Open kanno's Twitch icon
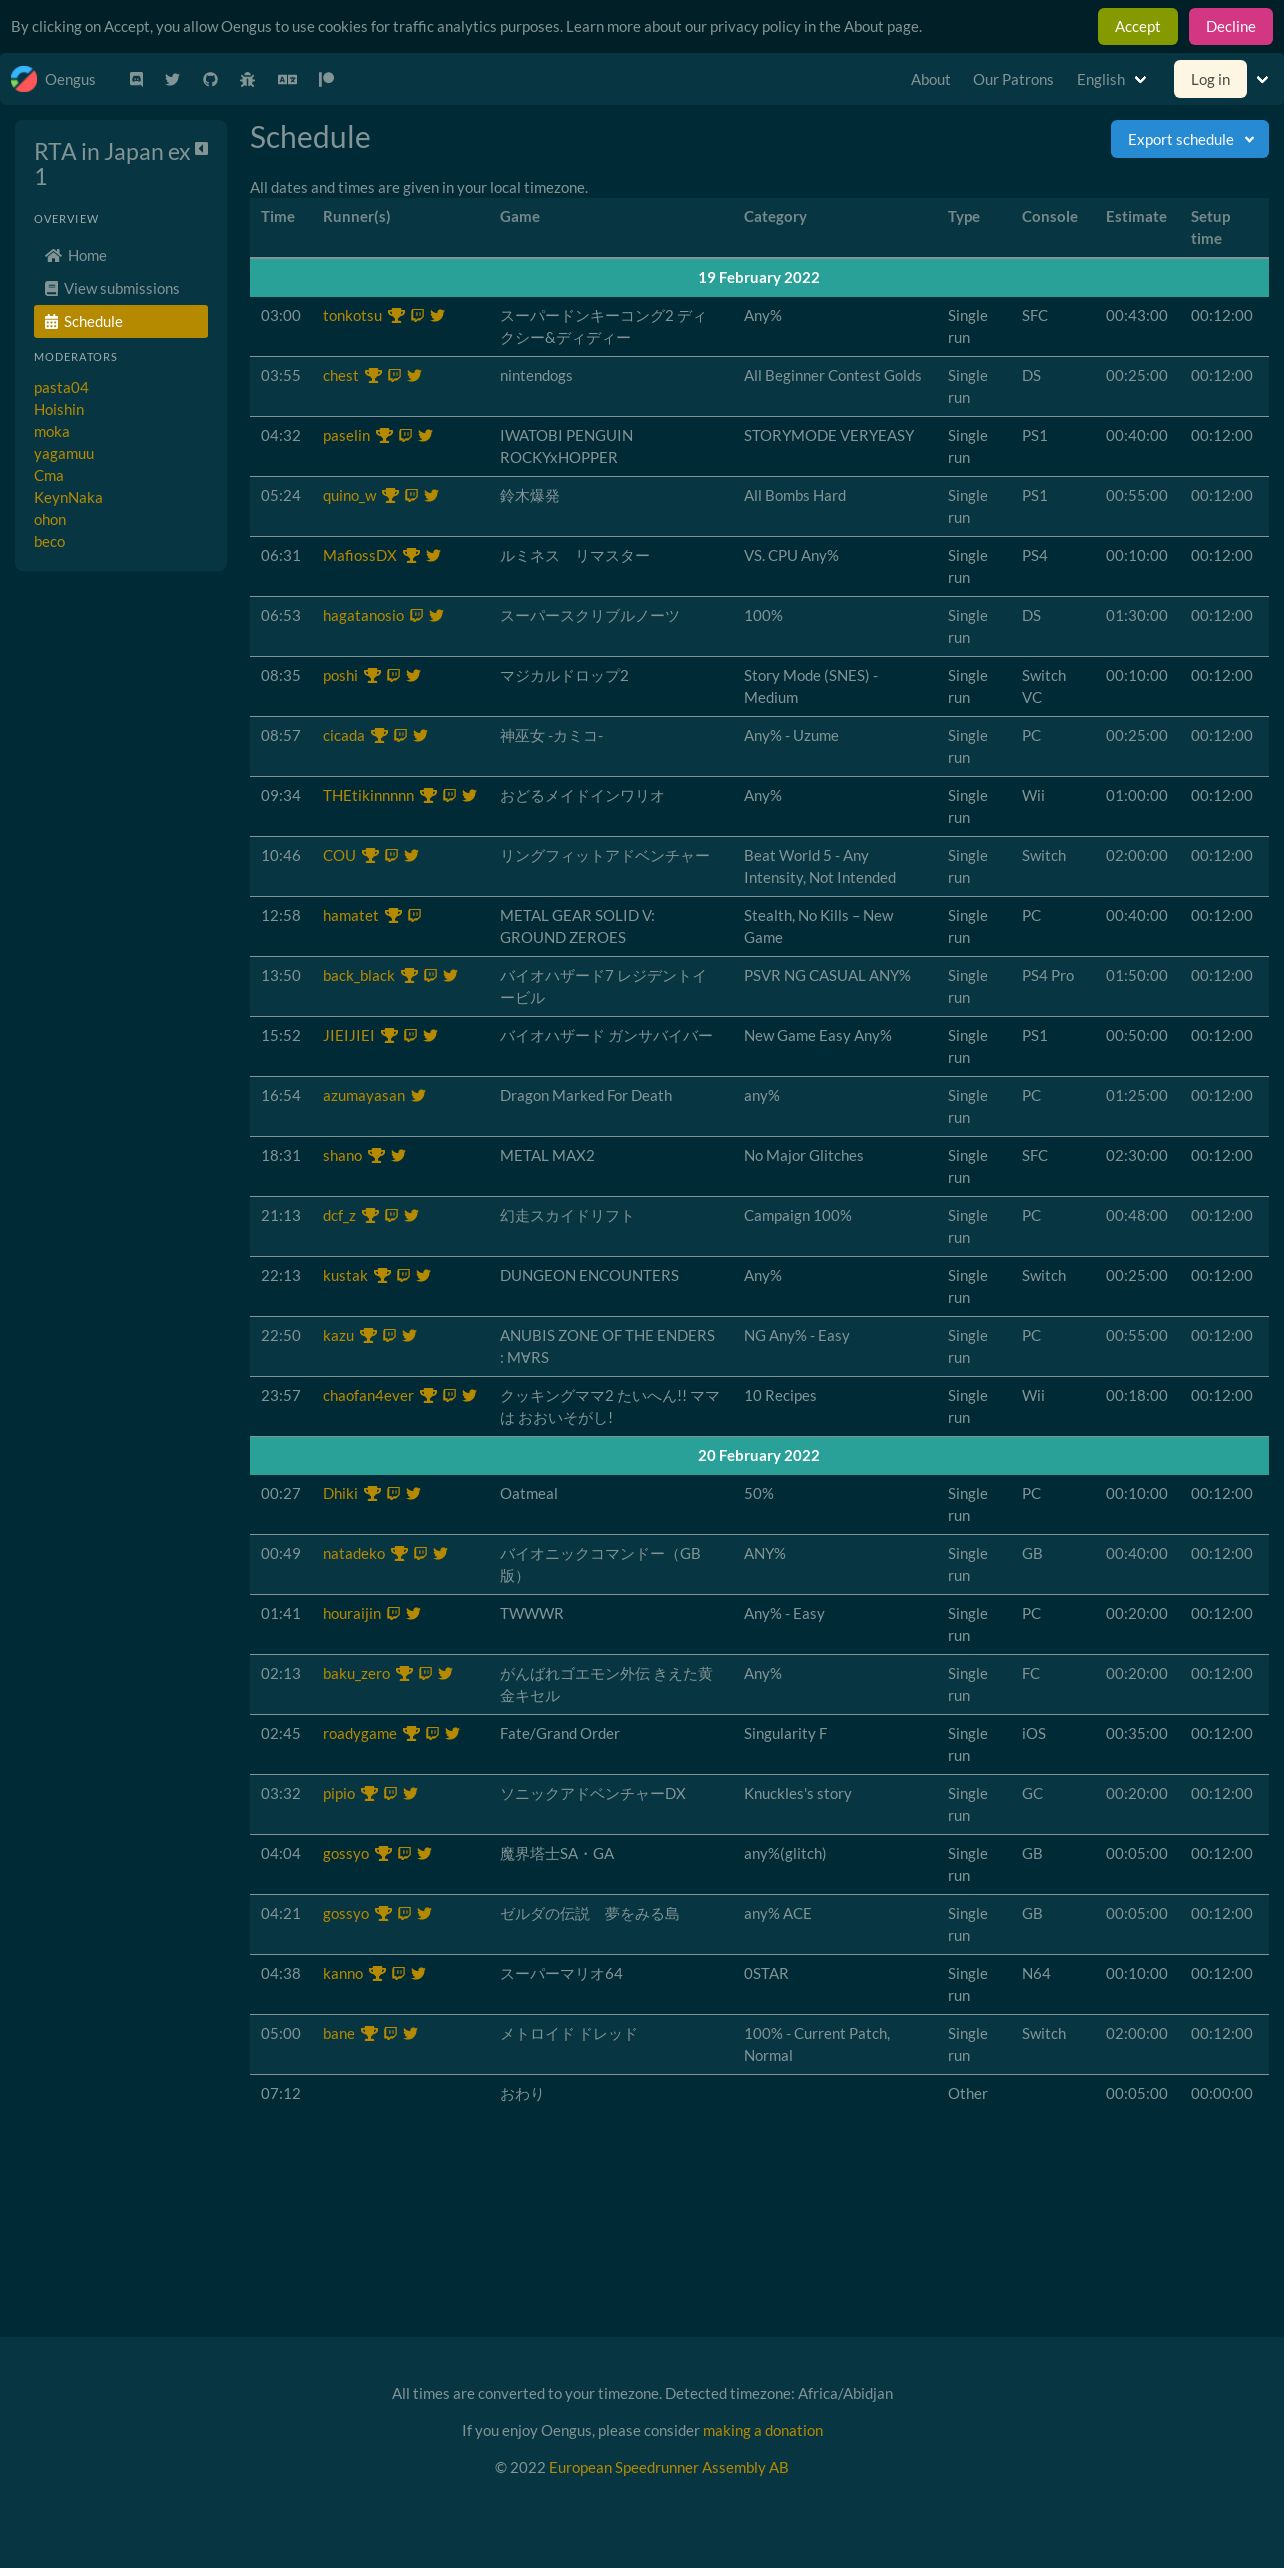 (398, 1974)
